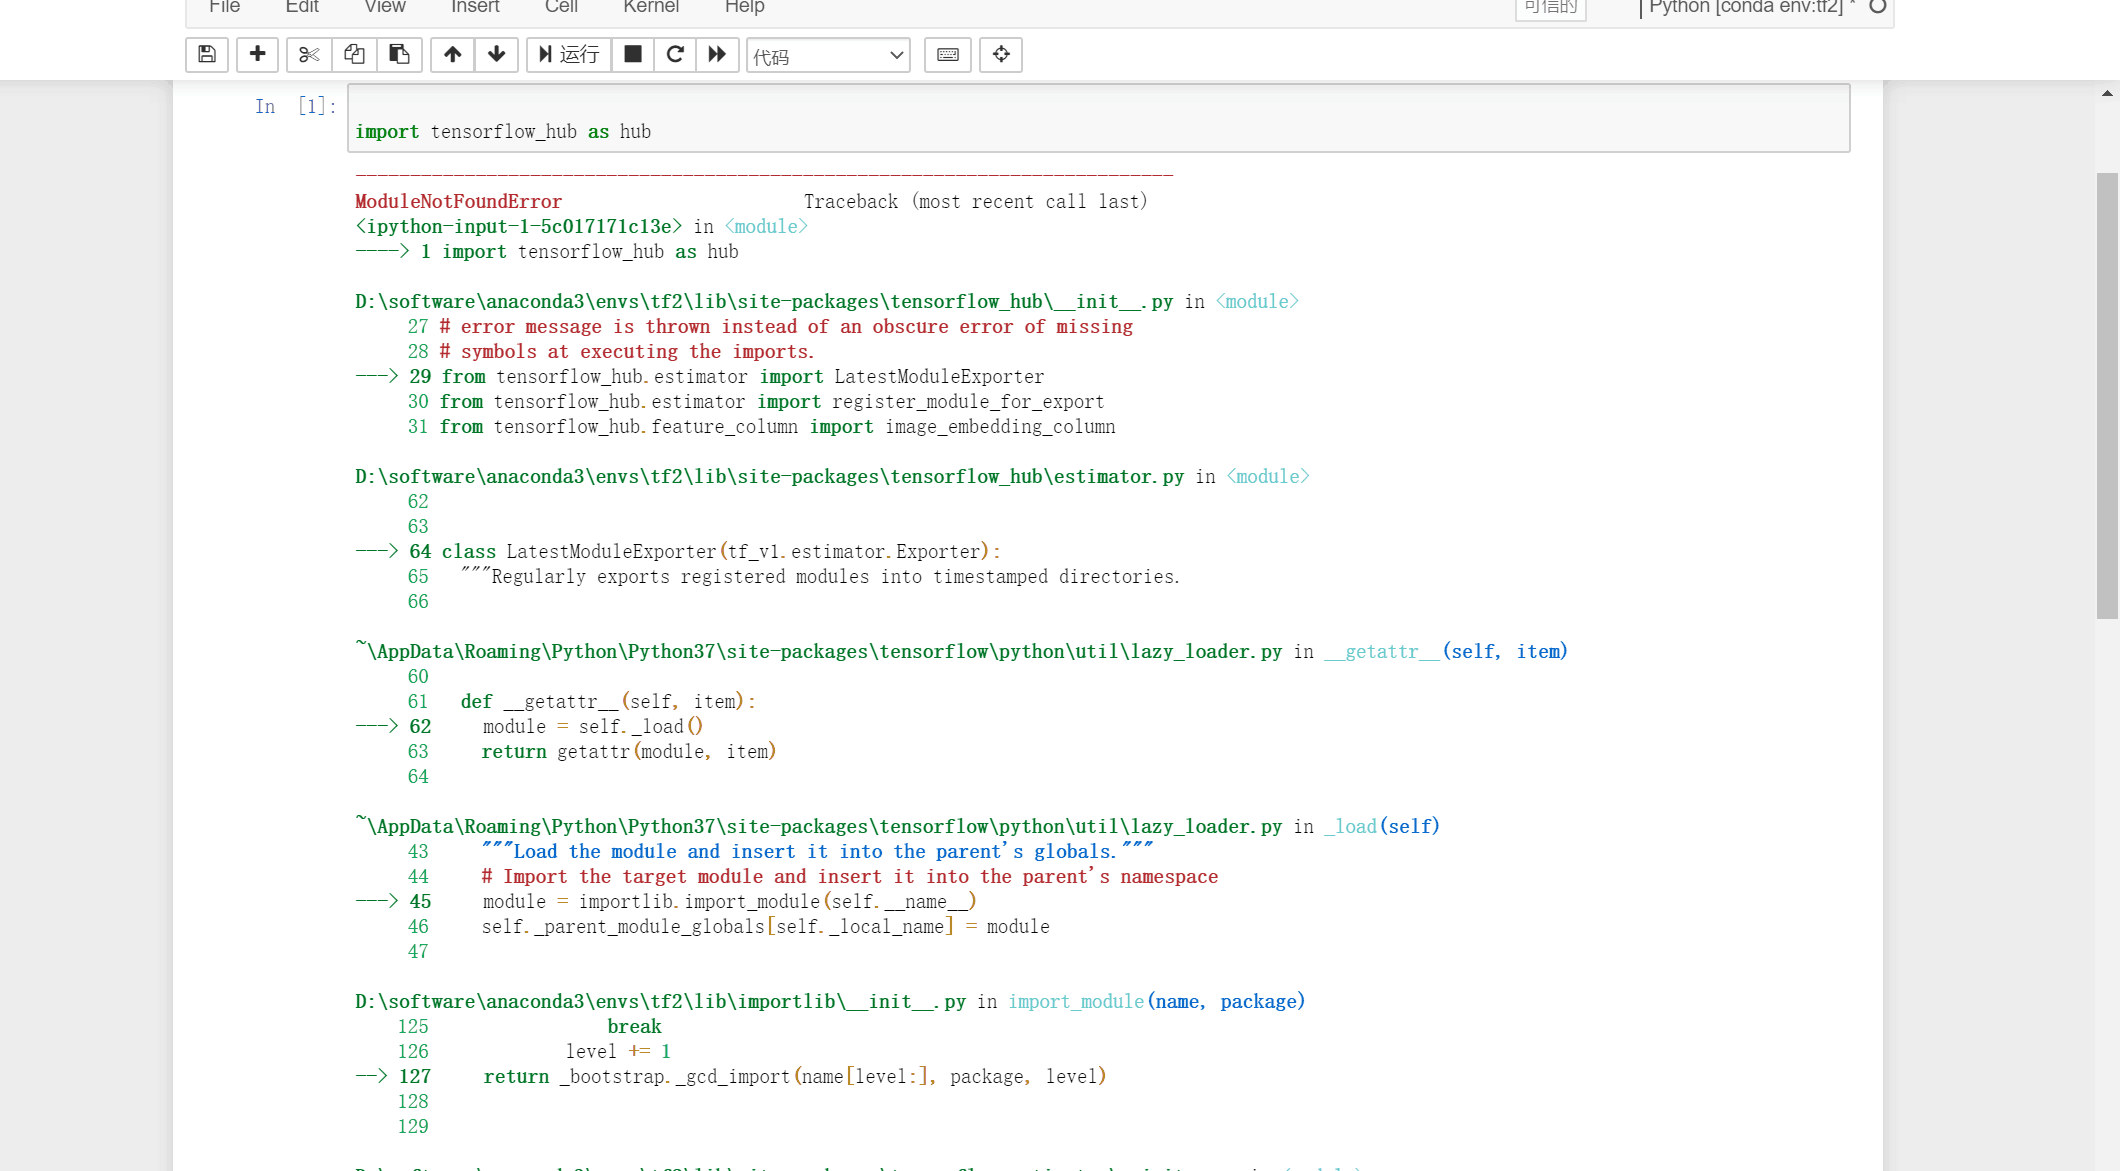The width and height of the screenshot is (2120, 1171).
Task: Open the cell type dropdown showing 代码
Action: point(827,55)
